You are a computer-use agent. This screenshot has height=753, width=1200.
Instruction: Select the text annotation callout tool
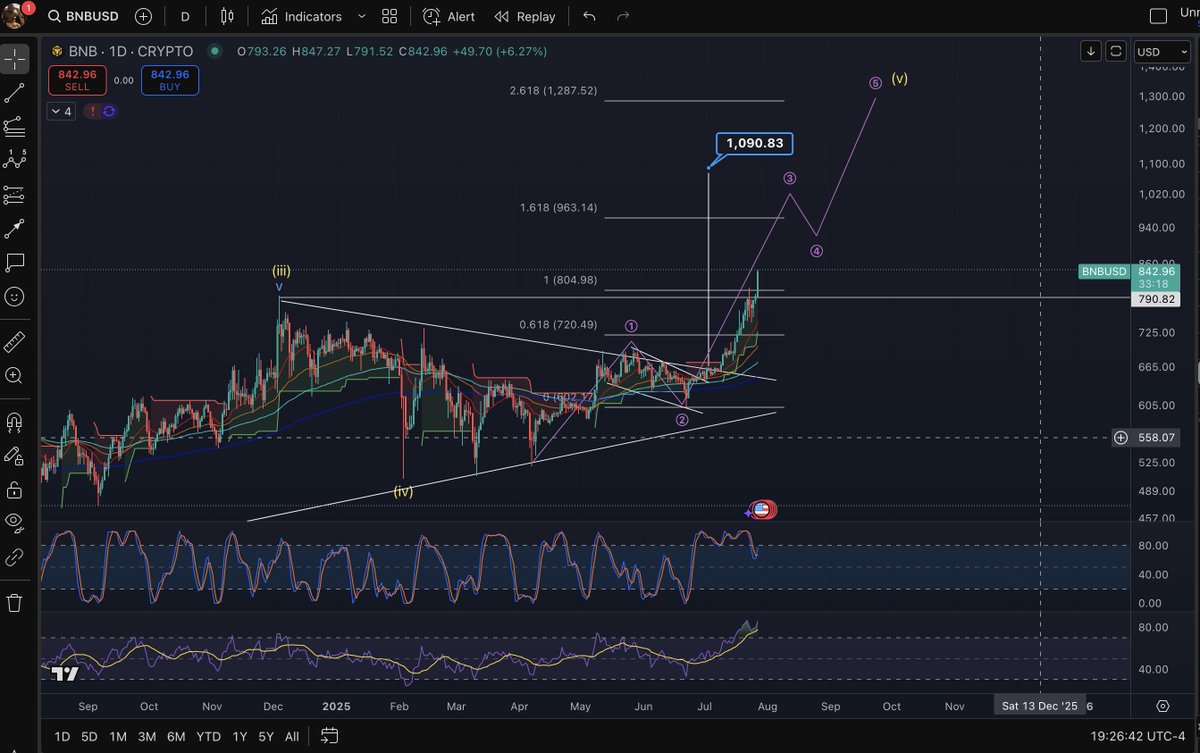(15, 262)
